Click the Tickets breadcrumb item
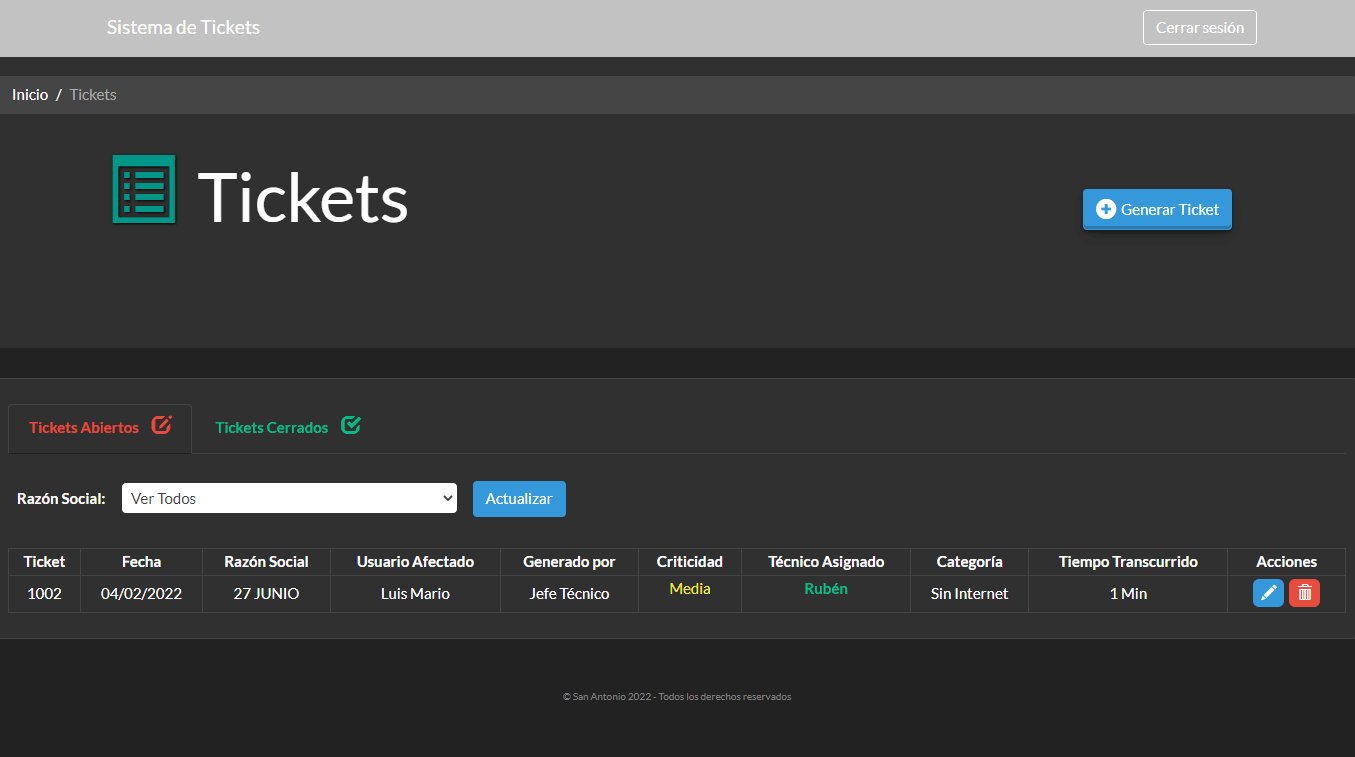1355x757 pixels. click(93, 95)
